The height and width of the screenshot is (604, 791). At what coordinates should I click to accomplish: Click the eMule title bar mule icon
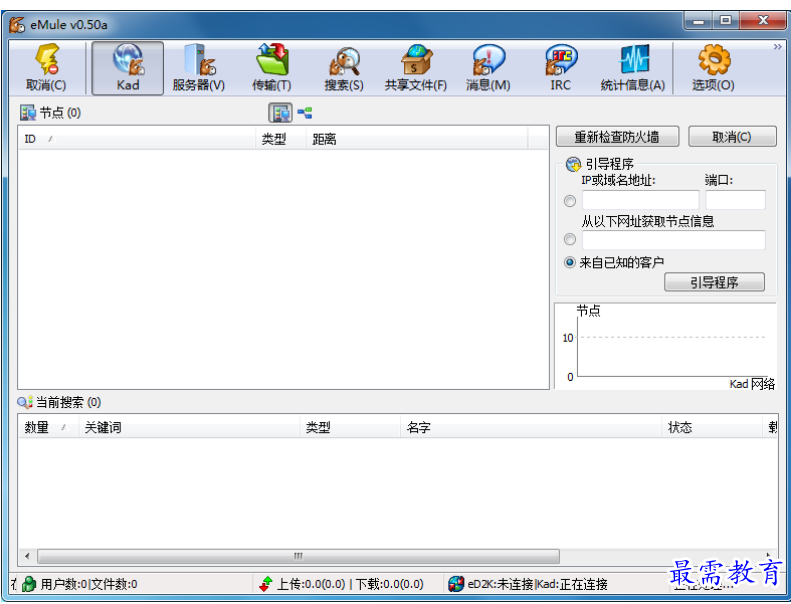click(17, 24)
